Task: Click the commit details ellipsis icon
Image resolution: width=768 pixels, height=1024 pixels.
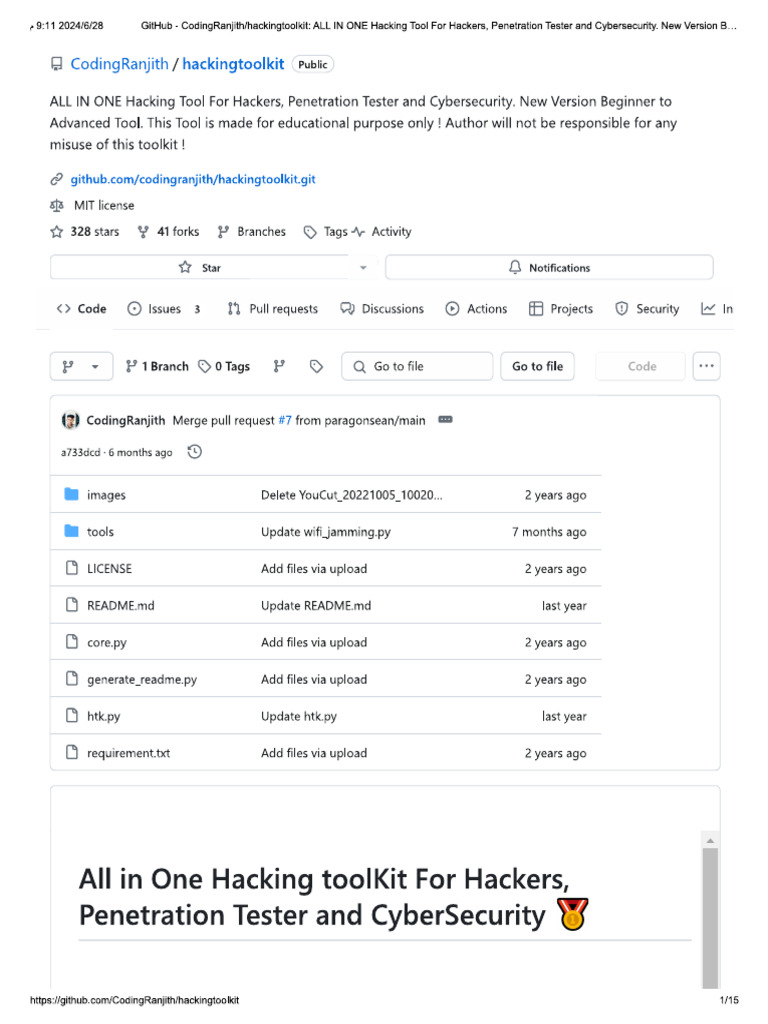Action: [x=445, y=420]
